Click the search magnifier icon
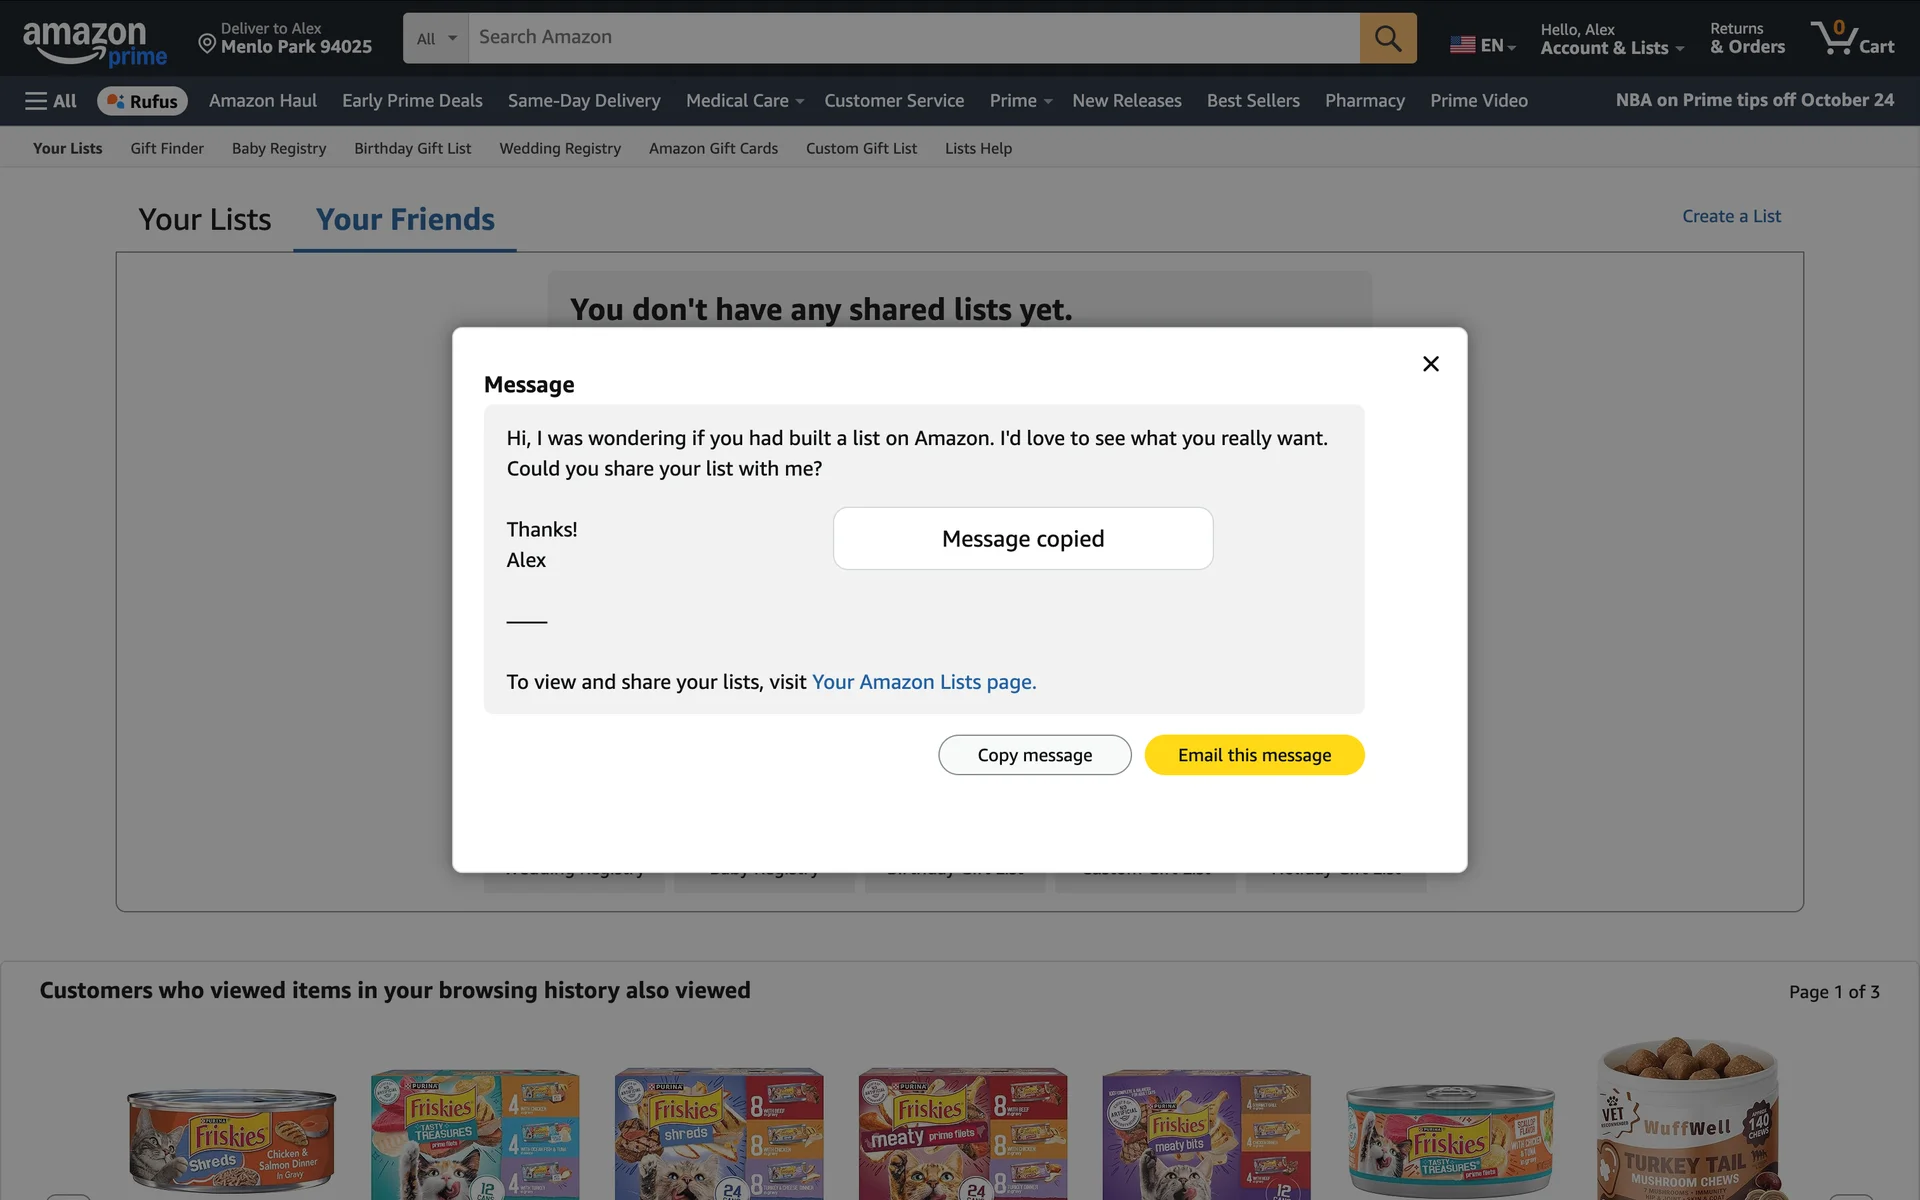Image resolution: width=1920 pixels, height=1200 pixels. [1387, 38]
